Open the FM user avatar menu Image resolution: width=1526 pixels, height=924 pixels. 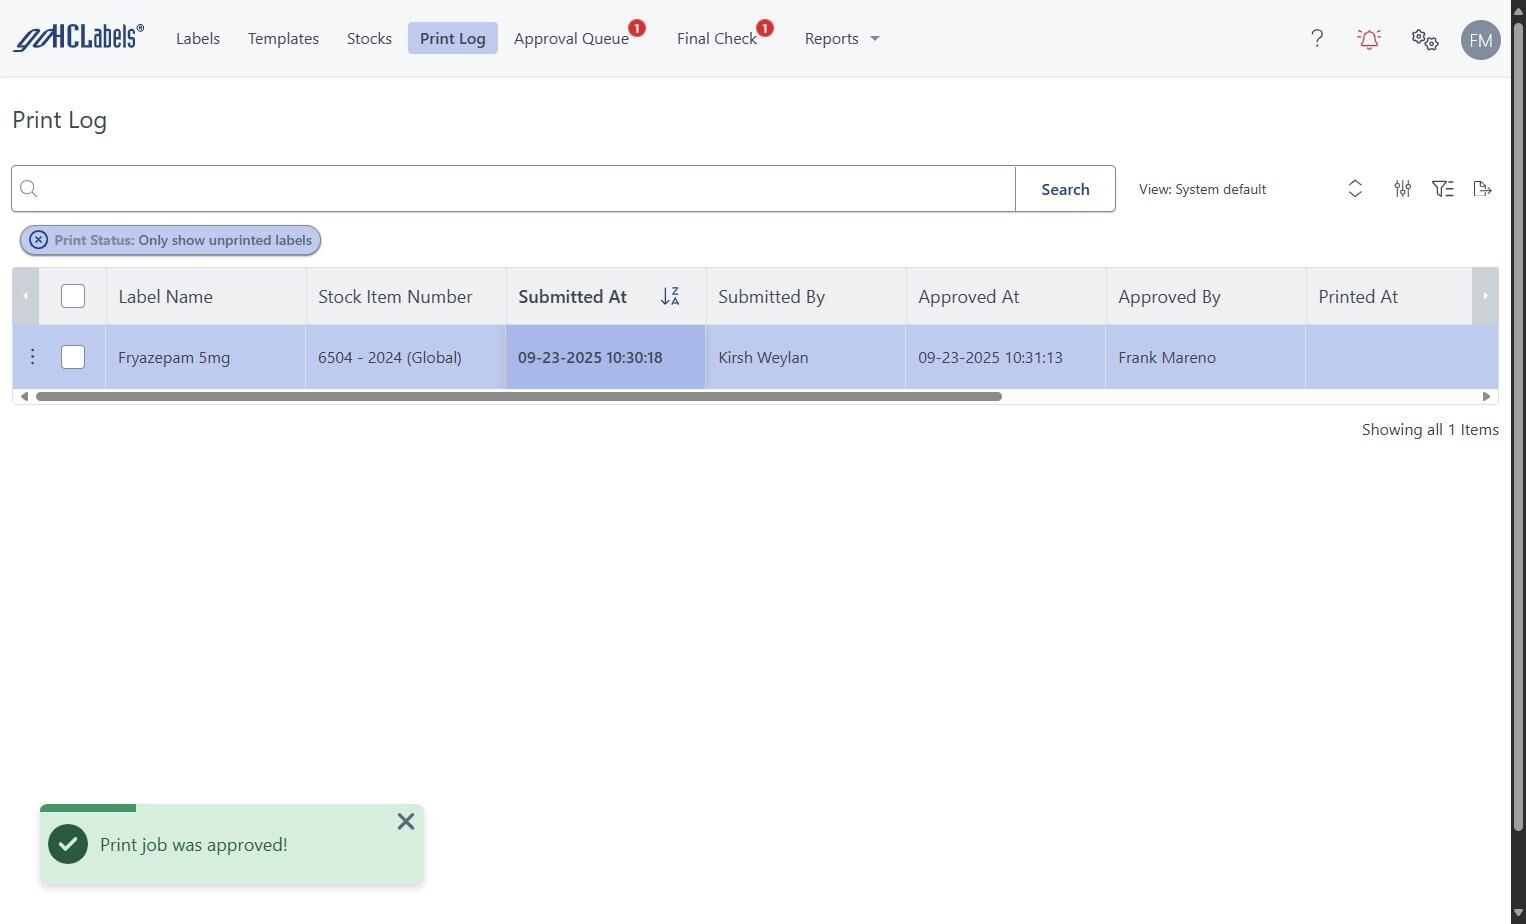coord(1480,40)
